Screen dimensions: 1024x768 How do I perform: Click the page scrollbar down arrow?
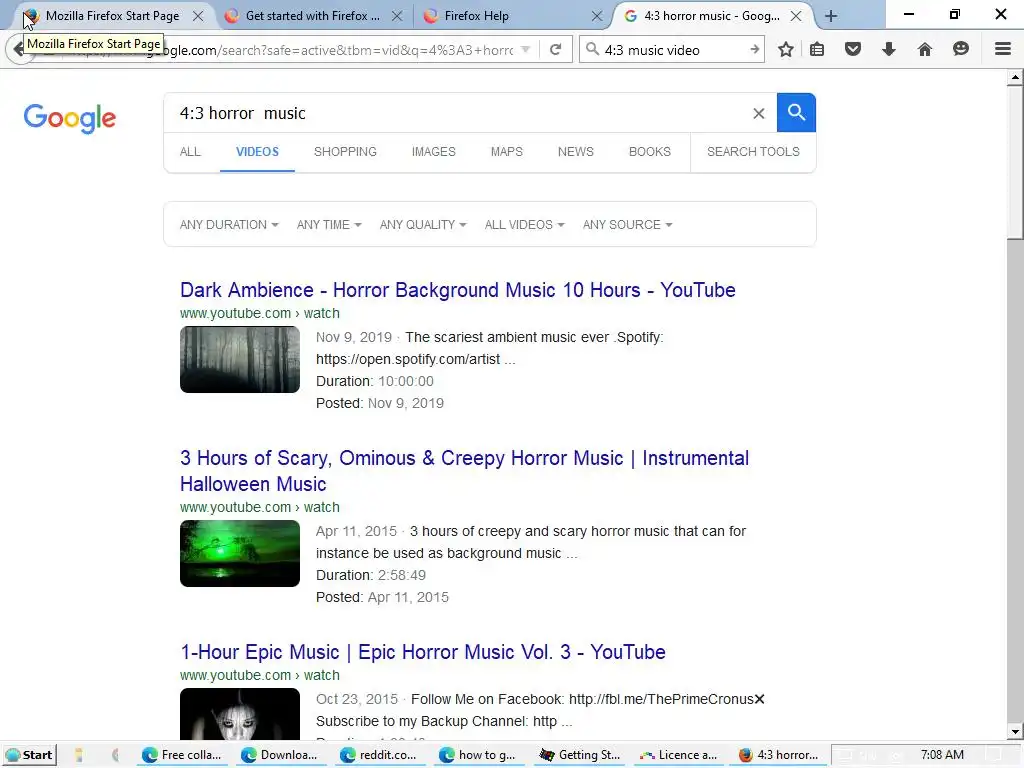tap(1015, 731)
